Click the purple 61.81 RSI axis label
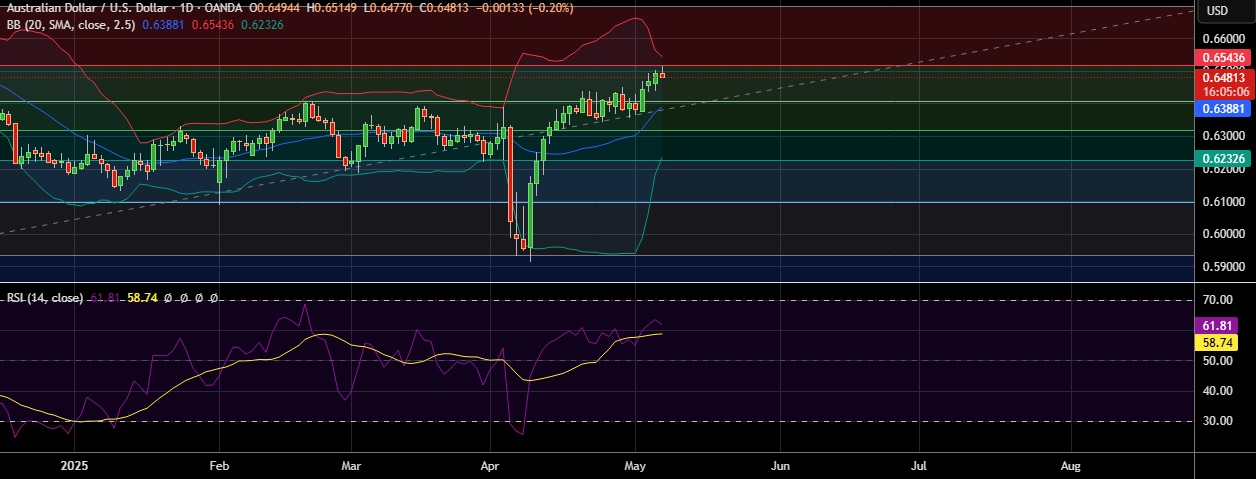 pyautogui.click(x=1219, y=325)
